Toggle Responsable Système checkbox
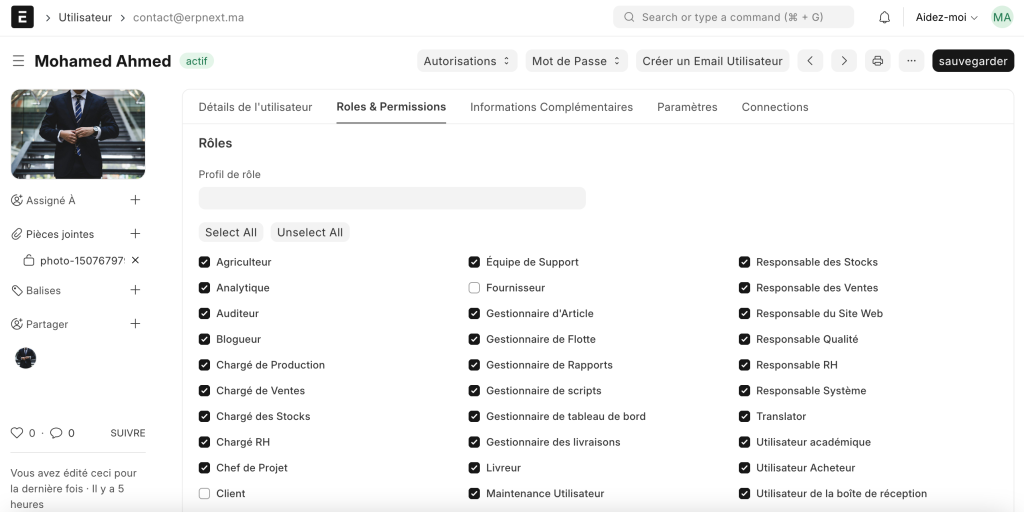The image size is (1024, 512). (x=744, y=391)
